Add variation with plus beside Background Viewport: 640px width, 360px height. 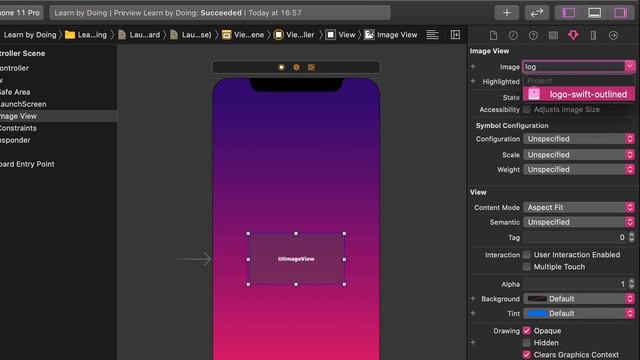click(473, 299)
